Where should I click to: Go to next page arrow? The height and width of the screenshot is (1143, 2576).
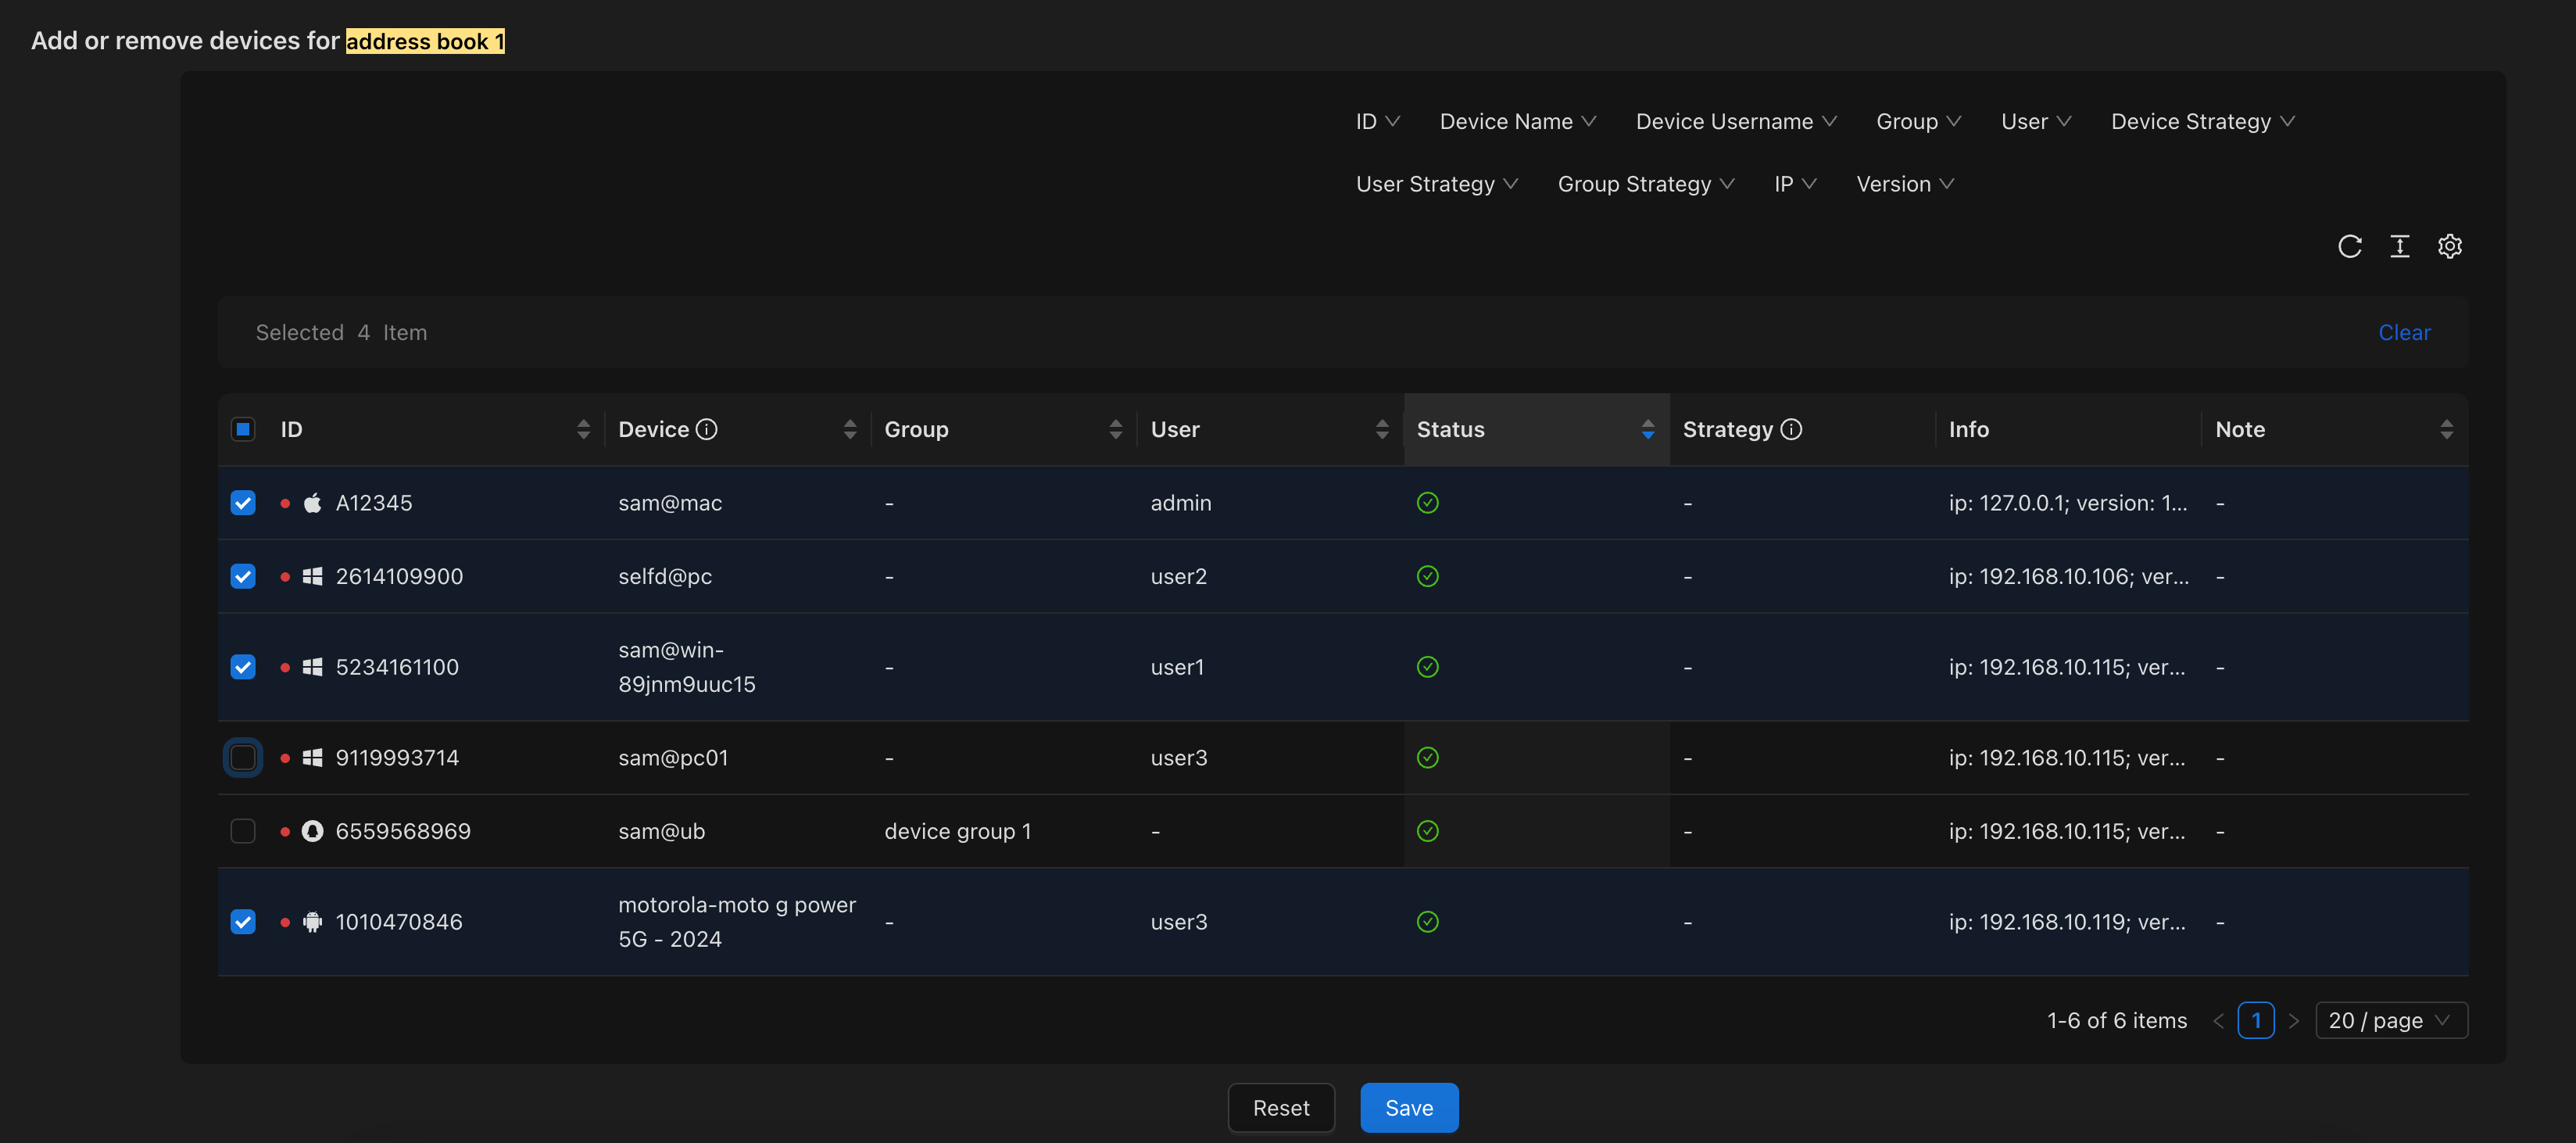[x=2293, y=1020]
